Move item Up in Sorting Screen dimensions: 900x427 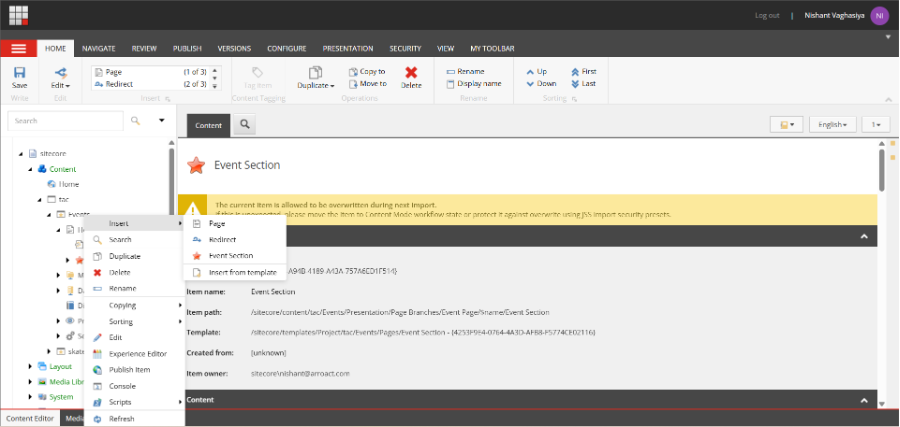[x=537, y=72]
